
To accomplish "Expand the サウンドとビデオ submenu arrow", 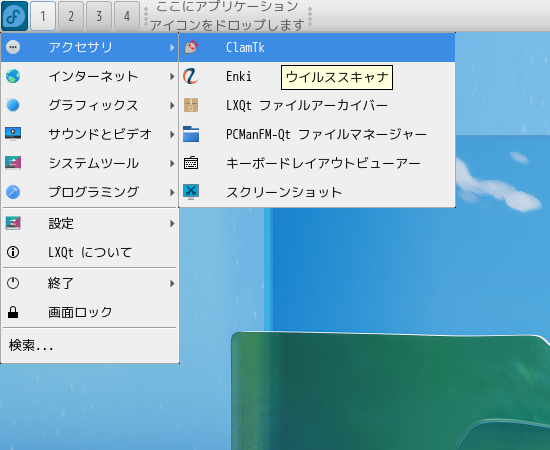I will point(172,134).
